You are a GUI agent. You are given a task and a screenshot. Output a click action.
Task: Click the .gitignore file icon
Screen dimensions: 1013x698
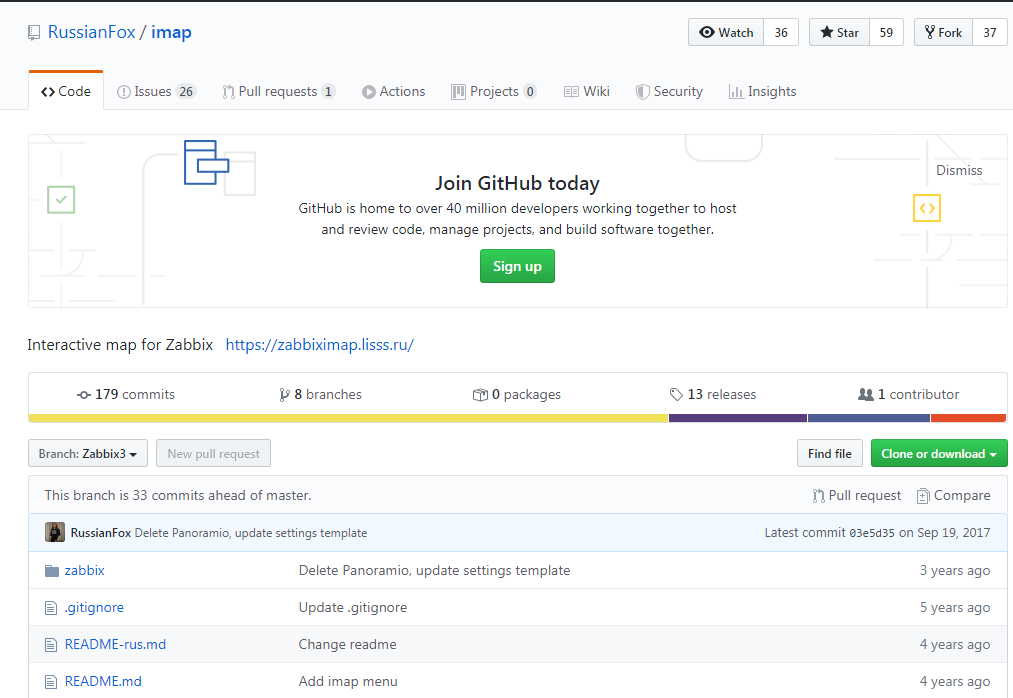coord(51,608)
